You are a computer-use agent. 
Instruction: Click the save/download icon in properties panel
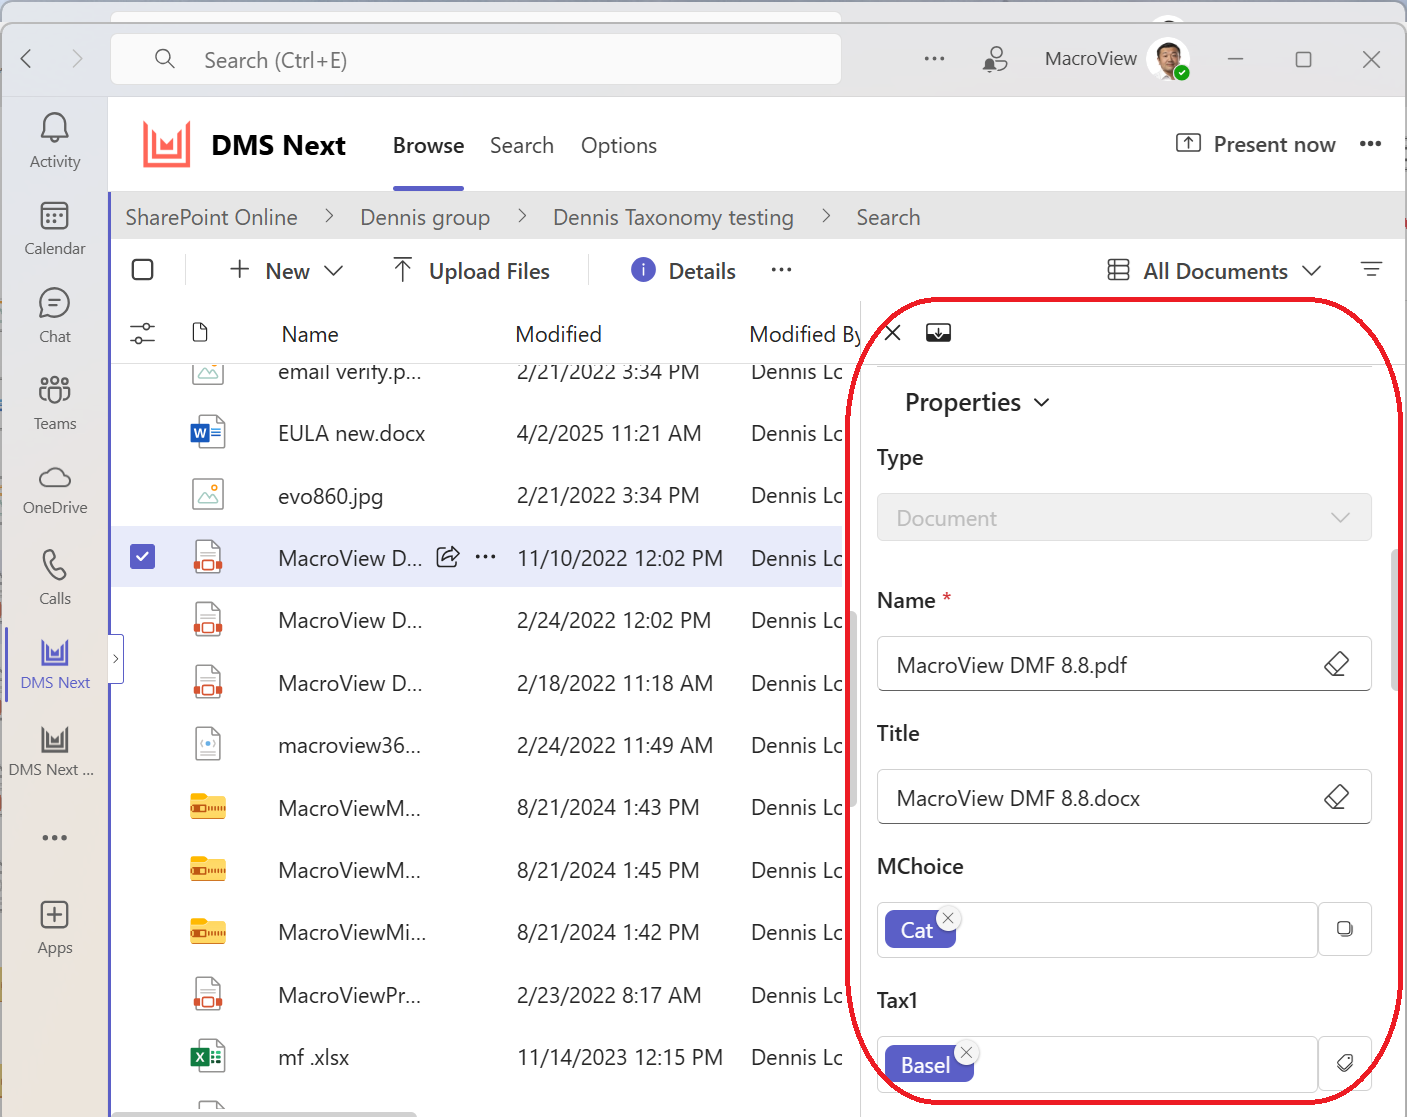click(x=938, y=333)
